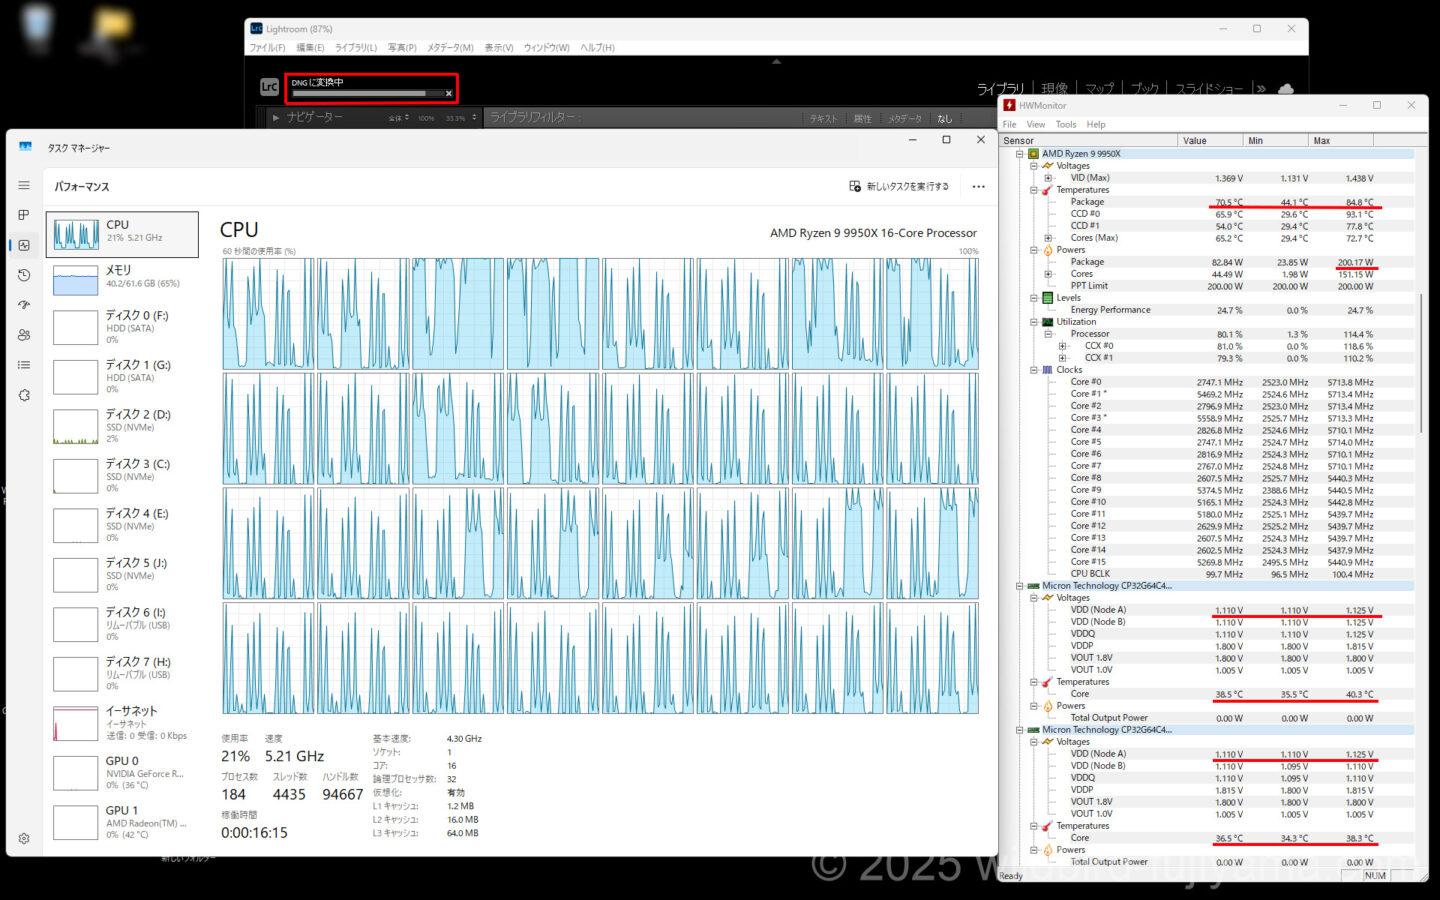Show more modules with the double-chevron icon
This screenshot has width=1440, height=900.
[x=1261, y=89]
